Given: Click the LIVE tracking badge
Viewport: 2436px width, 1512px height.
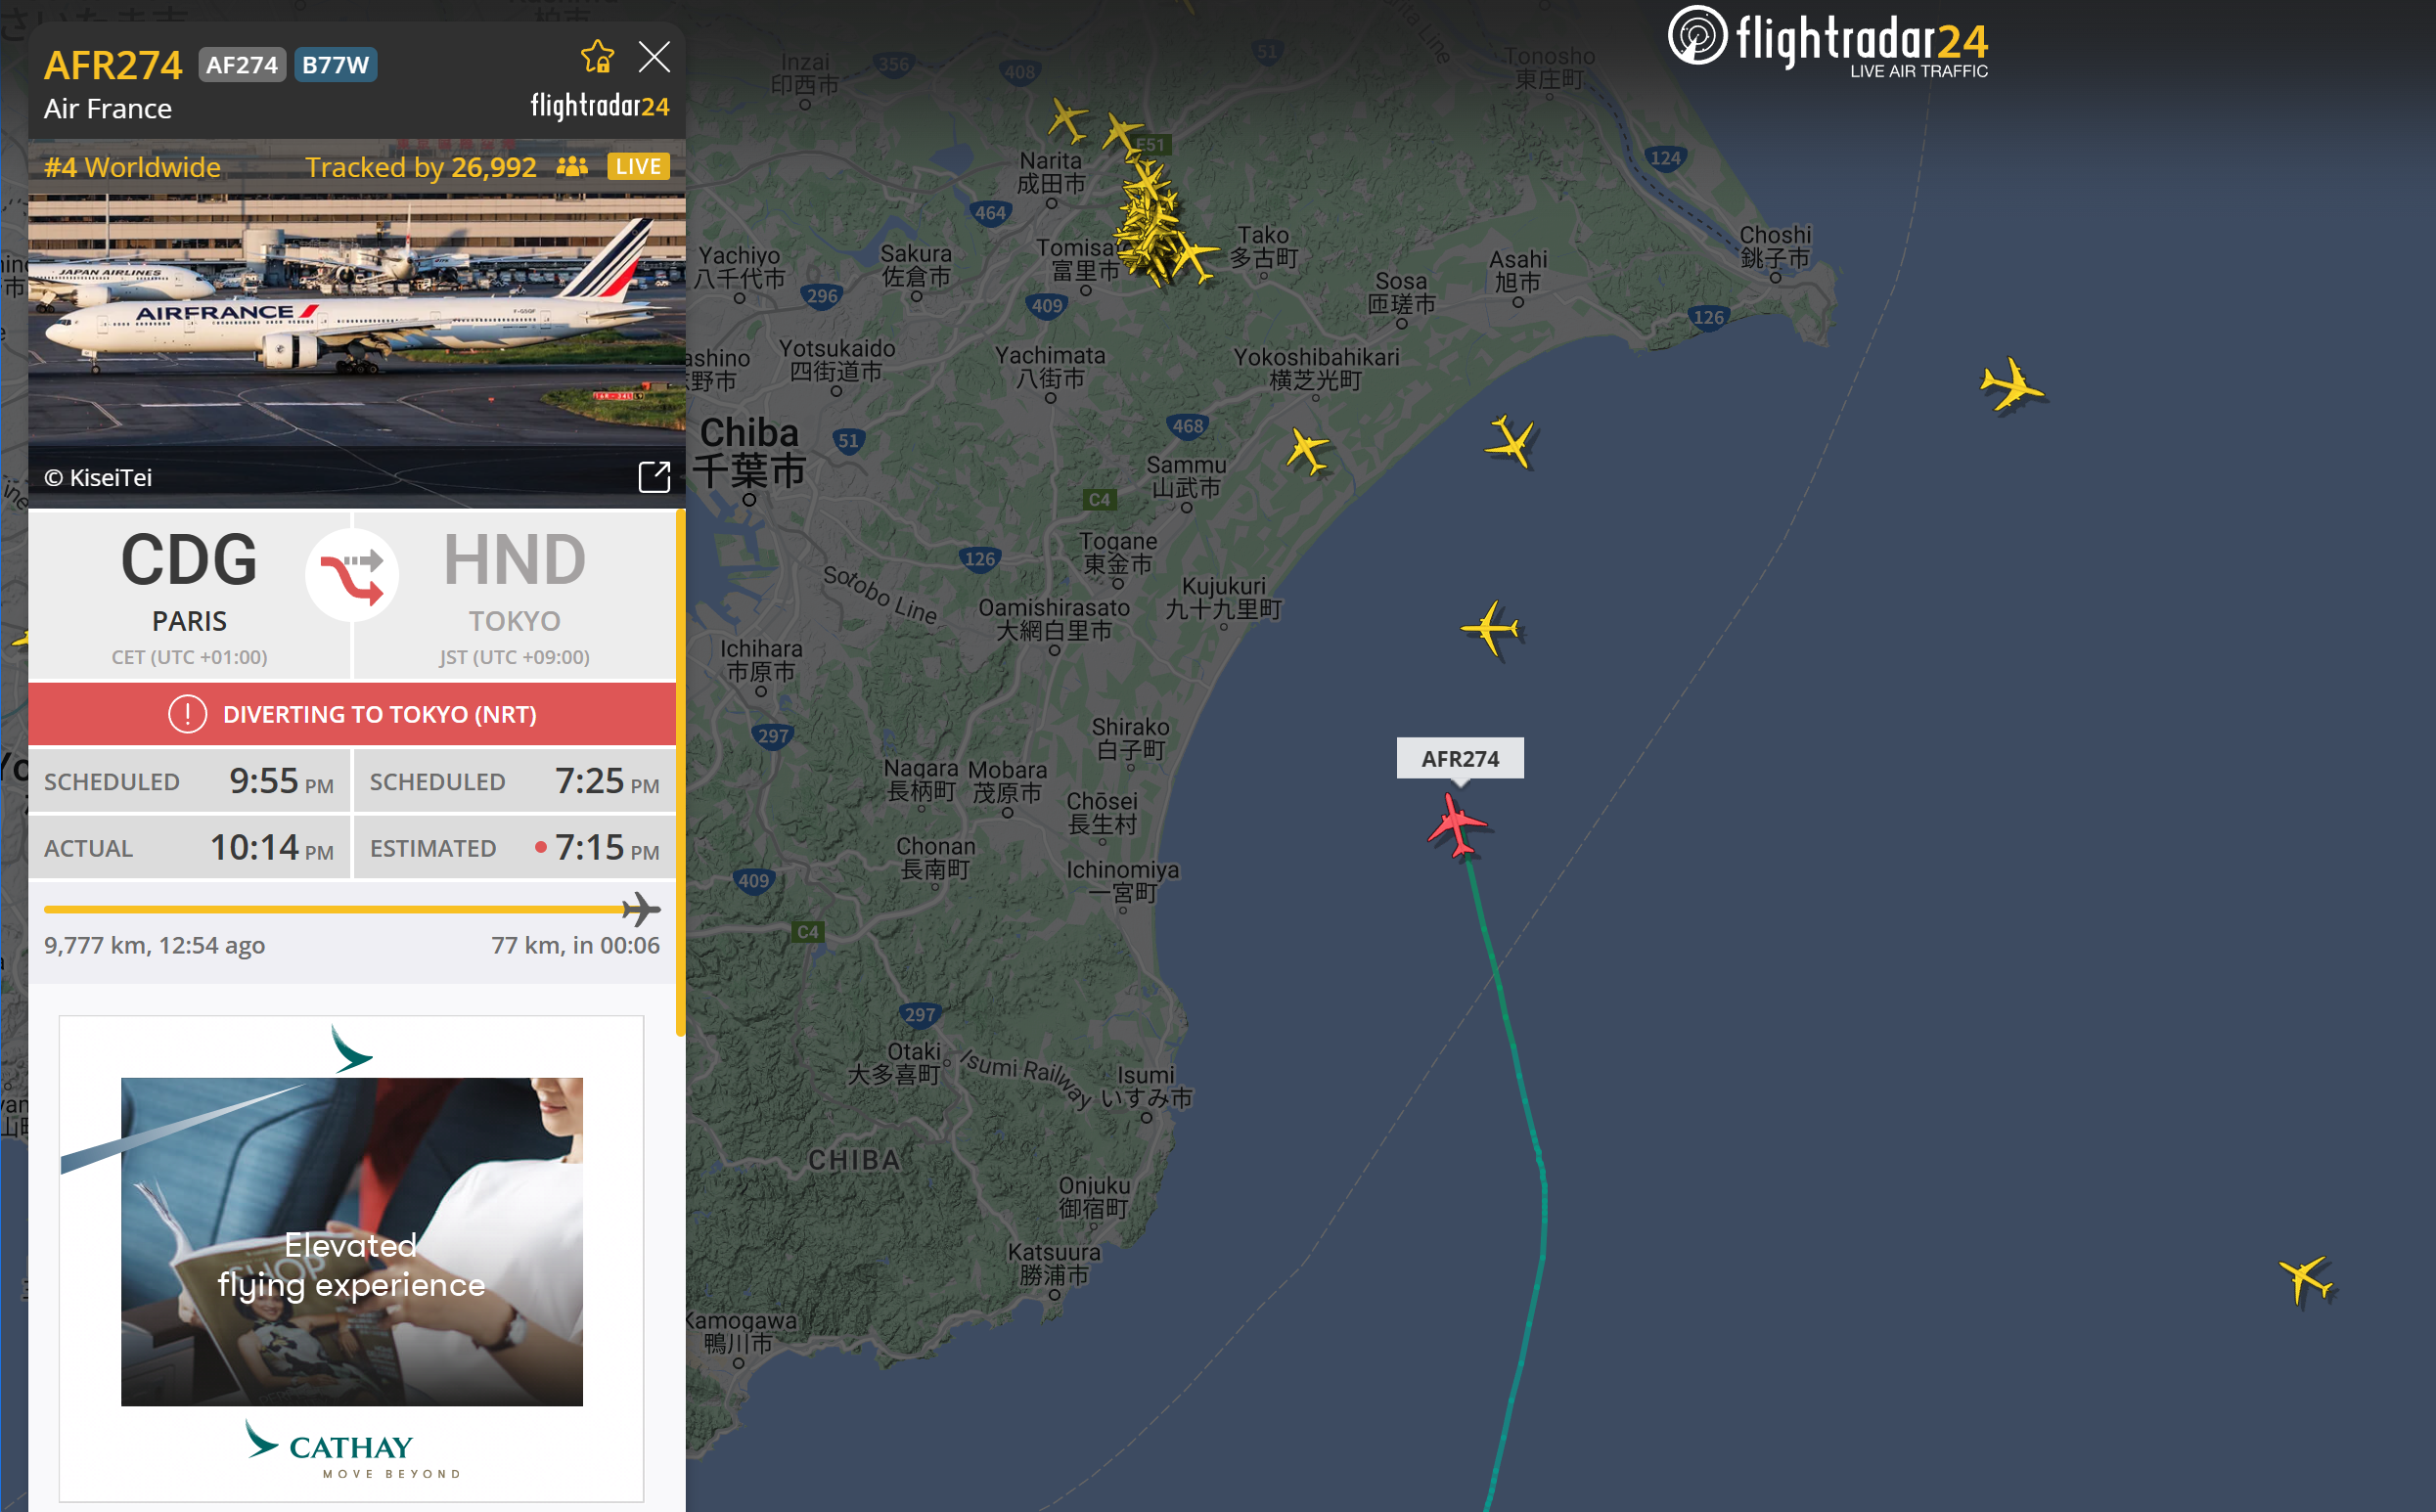Looking at the screenshot, I should [638, 166].
